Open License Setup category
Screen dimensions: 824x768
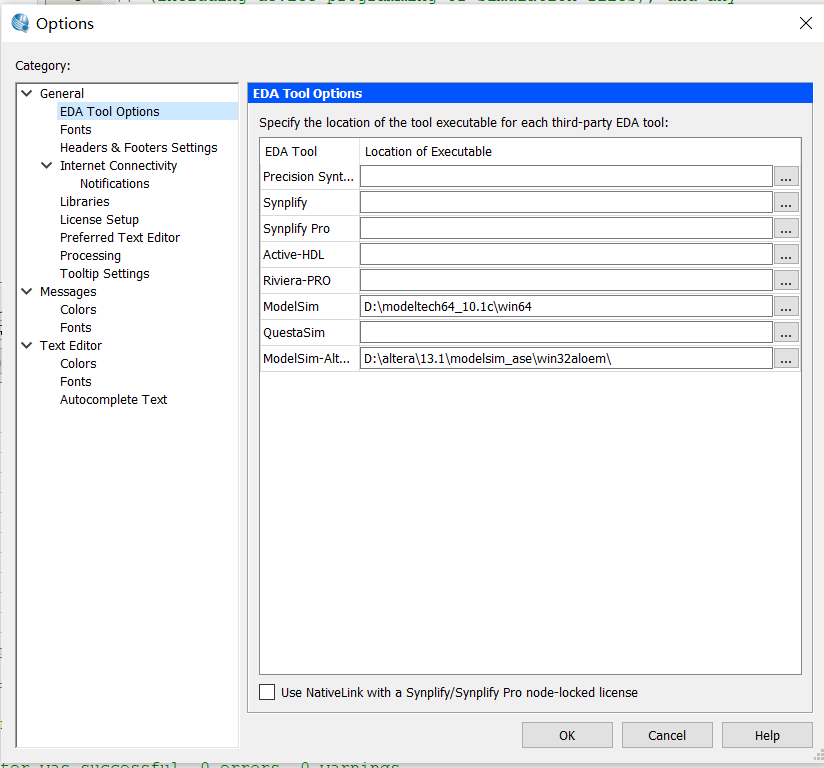coord(99,219)
